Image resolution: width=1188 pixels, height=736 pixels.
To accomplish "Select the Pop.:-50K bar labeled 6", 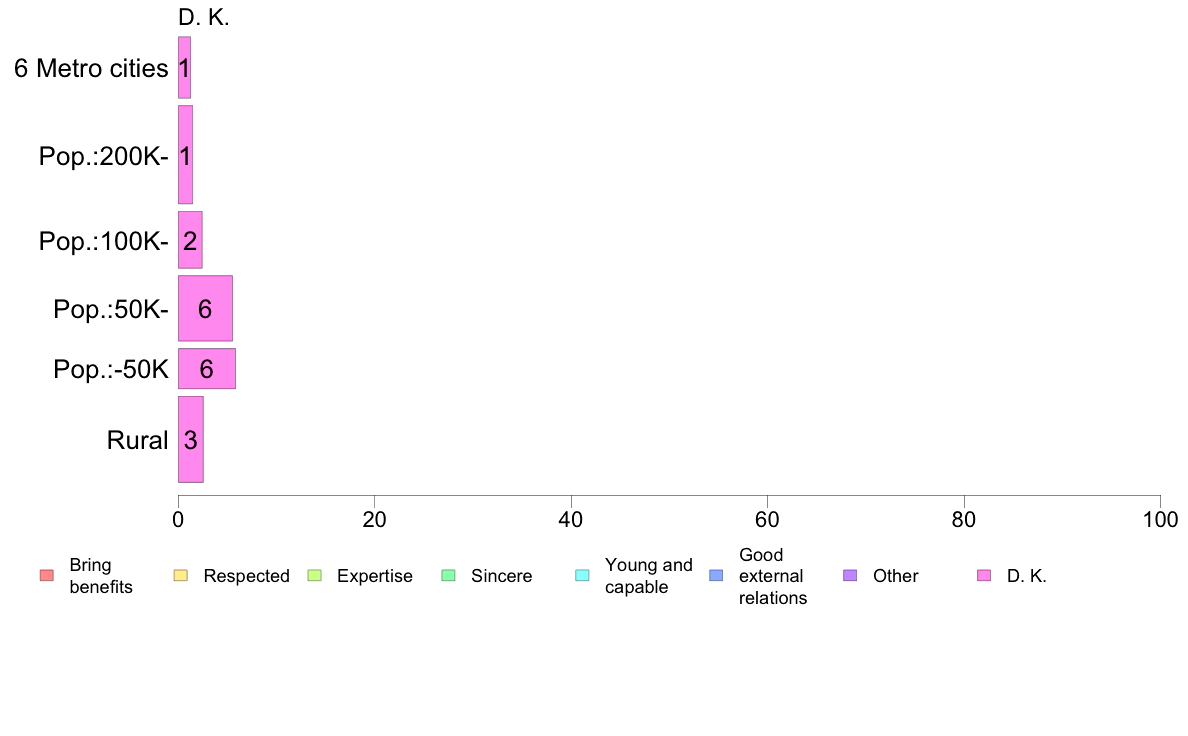I will click(207, 368).
